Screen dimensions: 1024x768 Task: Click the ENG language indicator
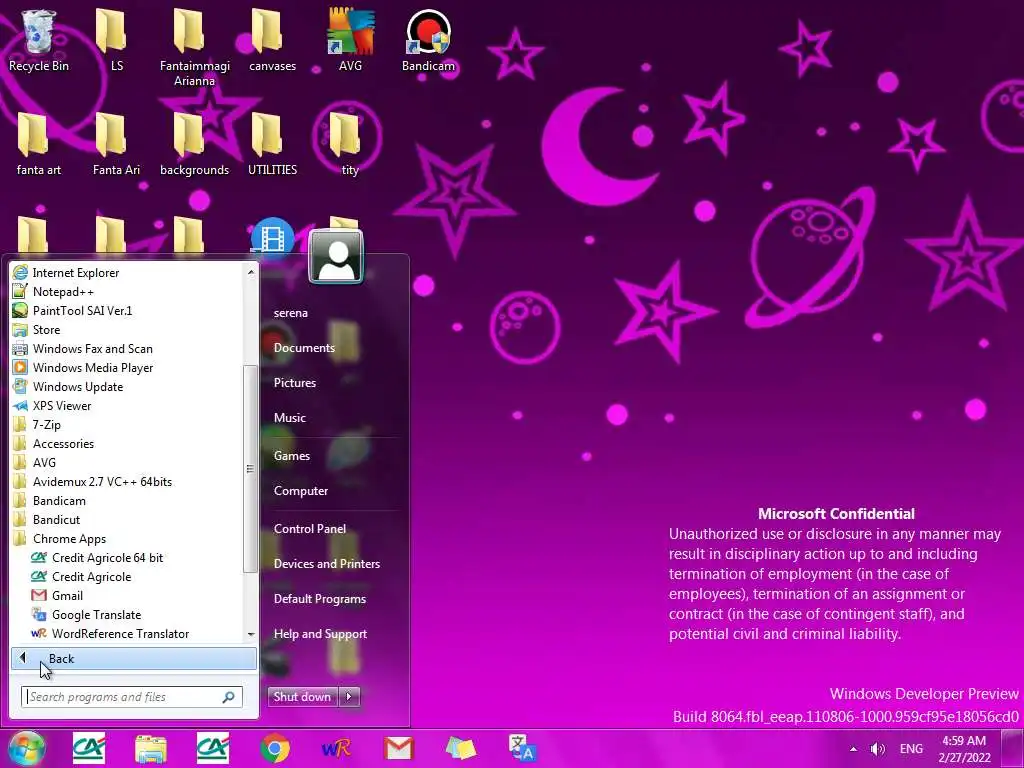coord(911,749)
